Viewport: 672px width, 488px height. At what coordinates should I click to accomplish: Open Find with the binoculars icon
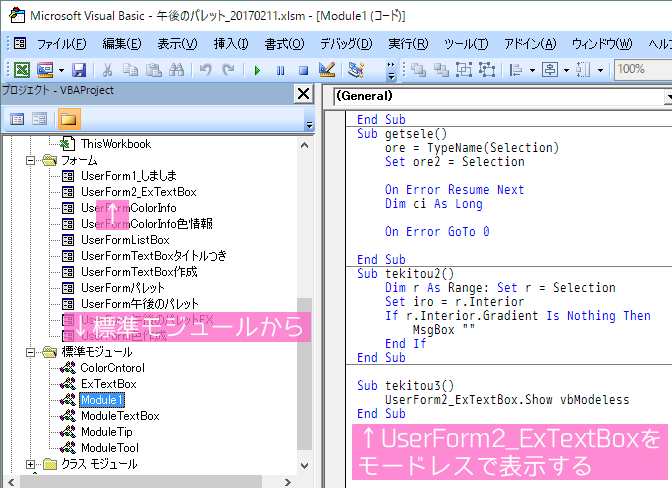pos(177,69)
